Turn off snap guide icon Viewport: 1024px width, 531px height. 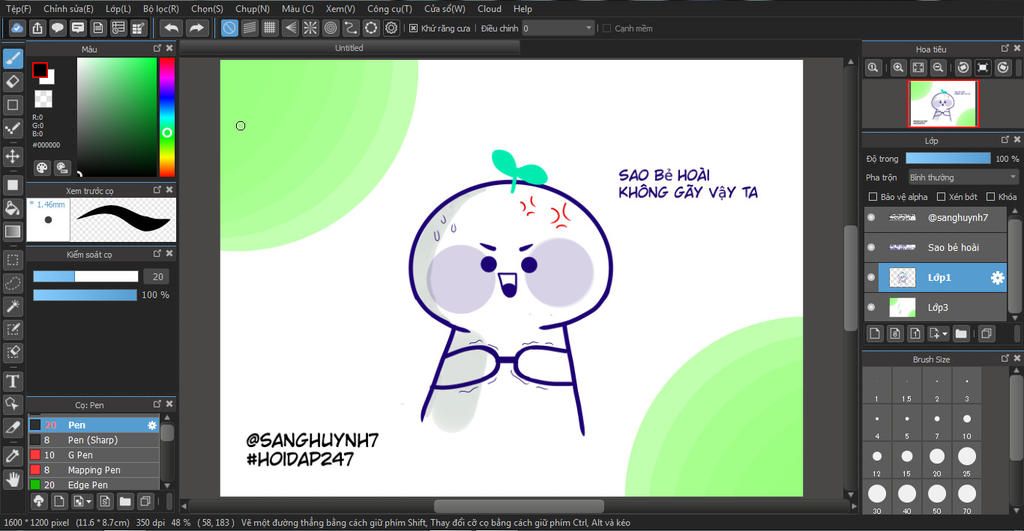coord(229,28)
